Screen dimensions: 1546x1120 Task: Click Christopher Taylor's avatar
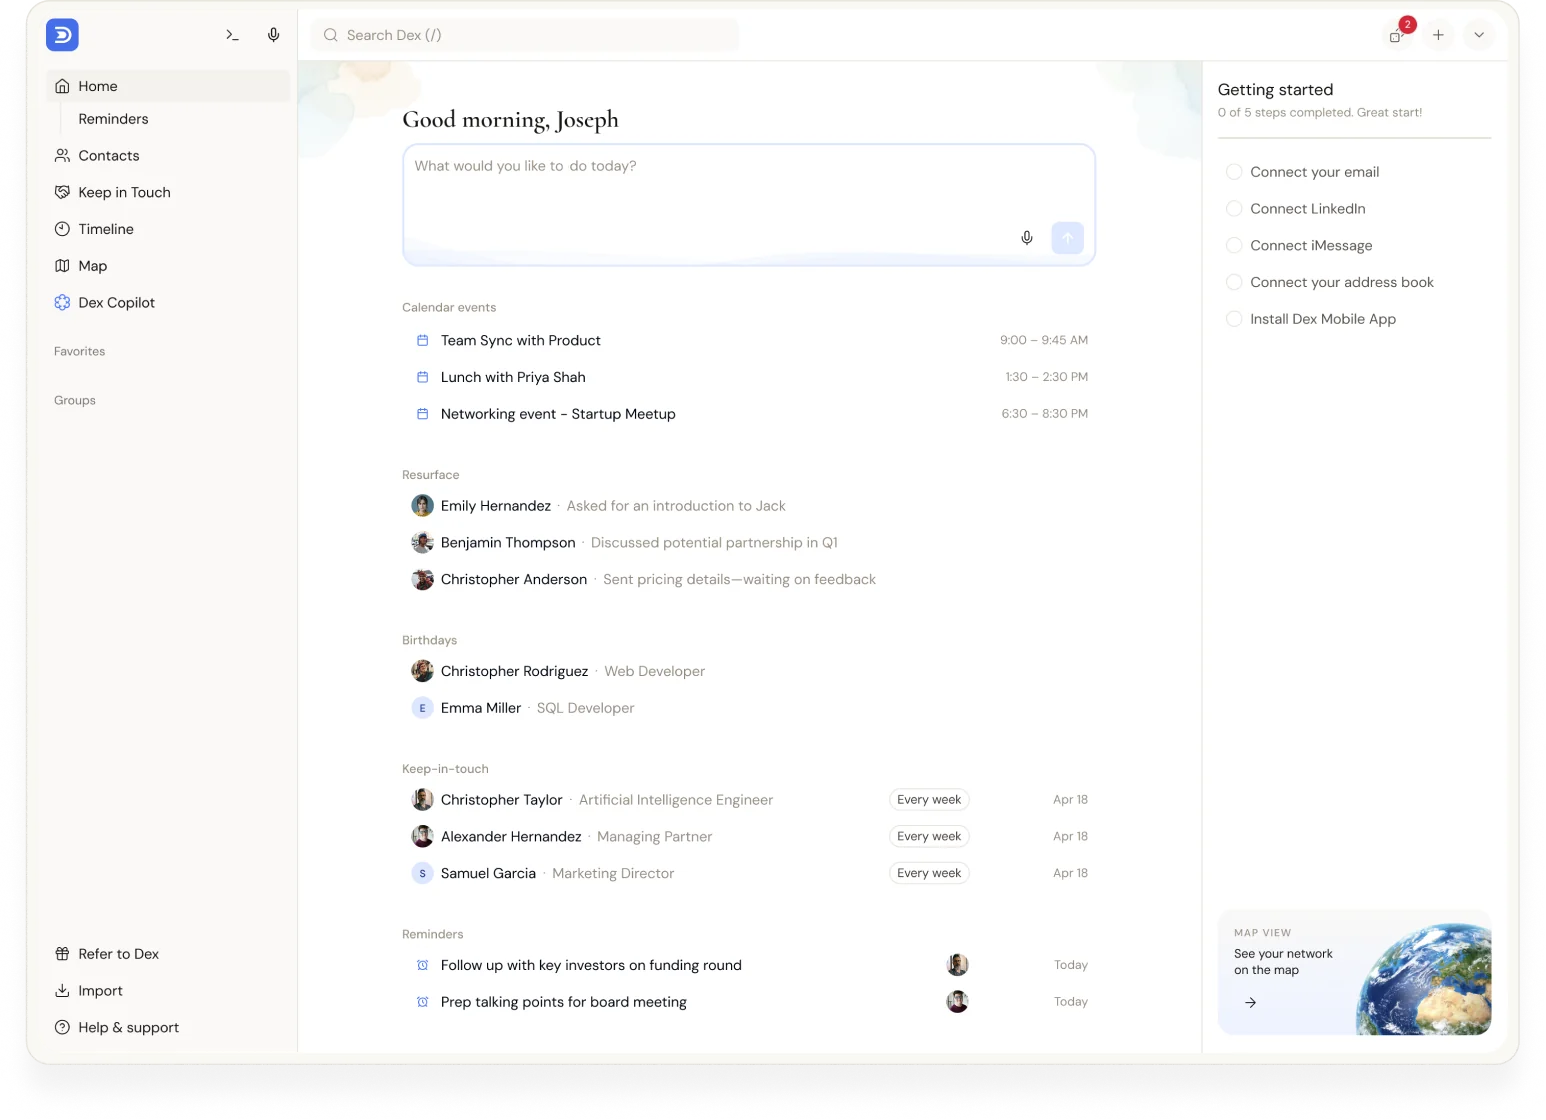(422, 800)
